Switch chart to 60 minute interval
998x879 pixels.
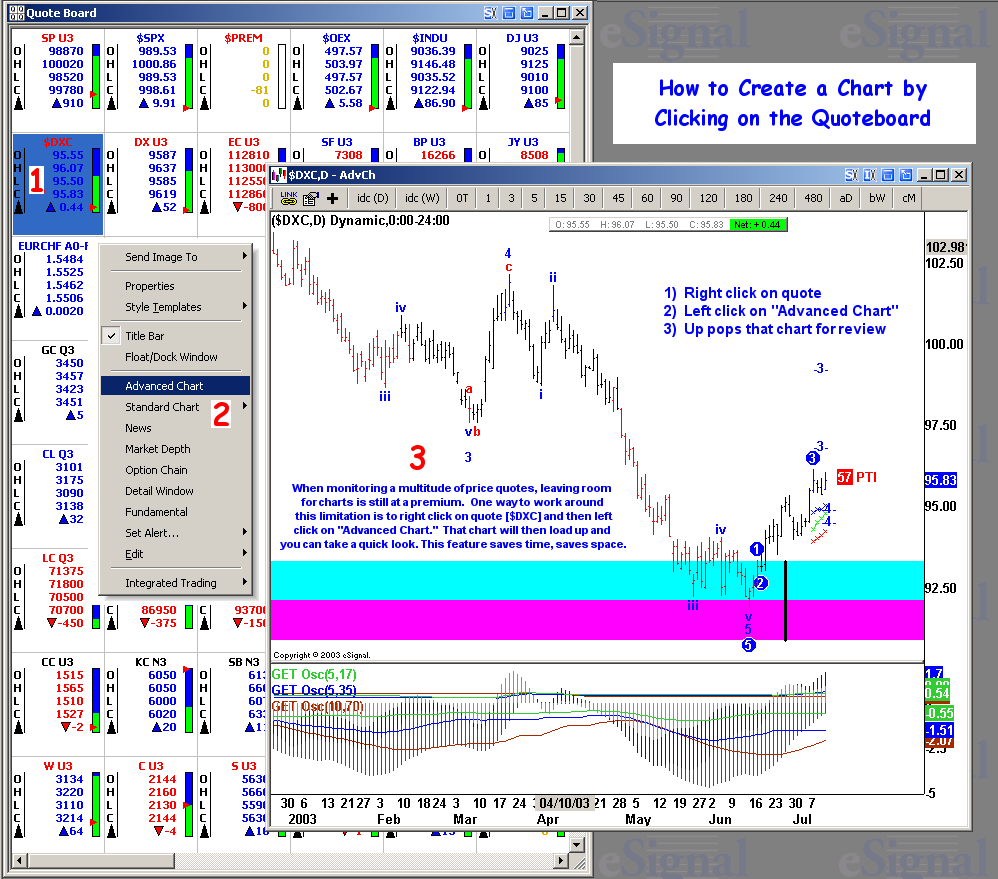pos(647,198)
